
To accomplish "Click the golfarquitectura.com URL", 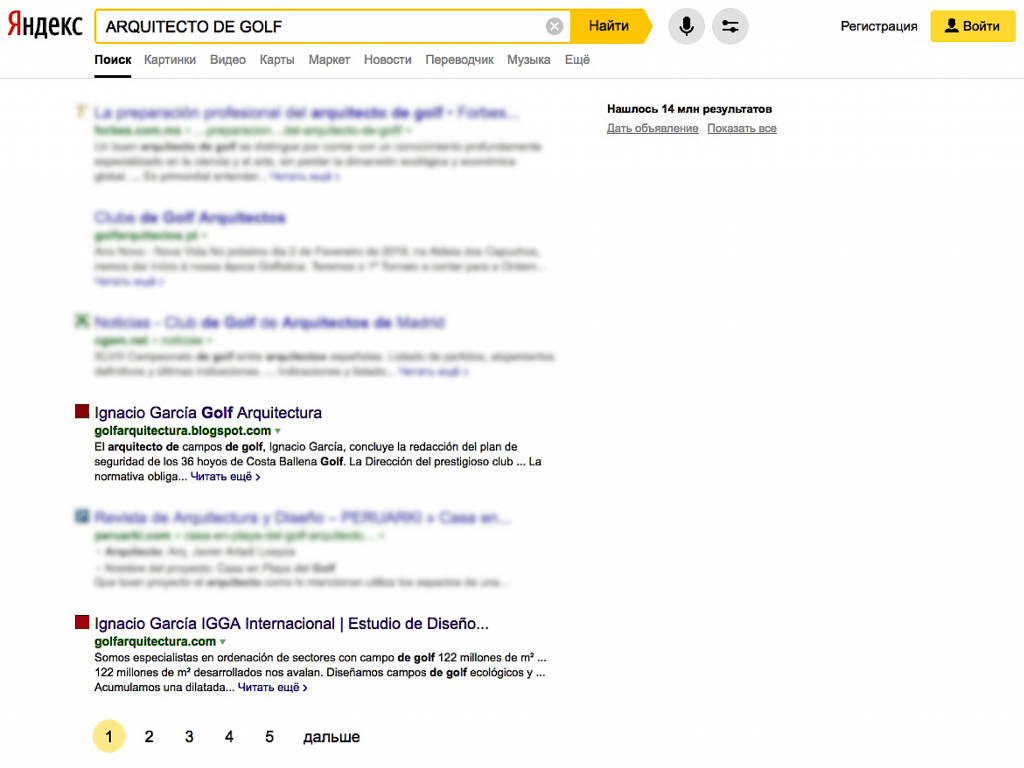I will click(x=155, y=642).
